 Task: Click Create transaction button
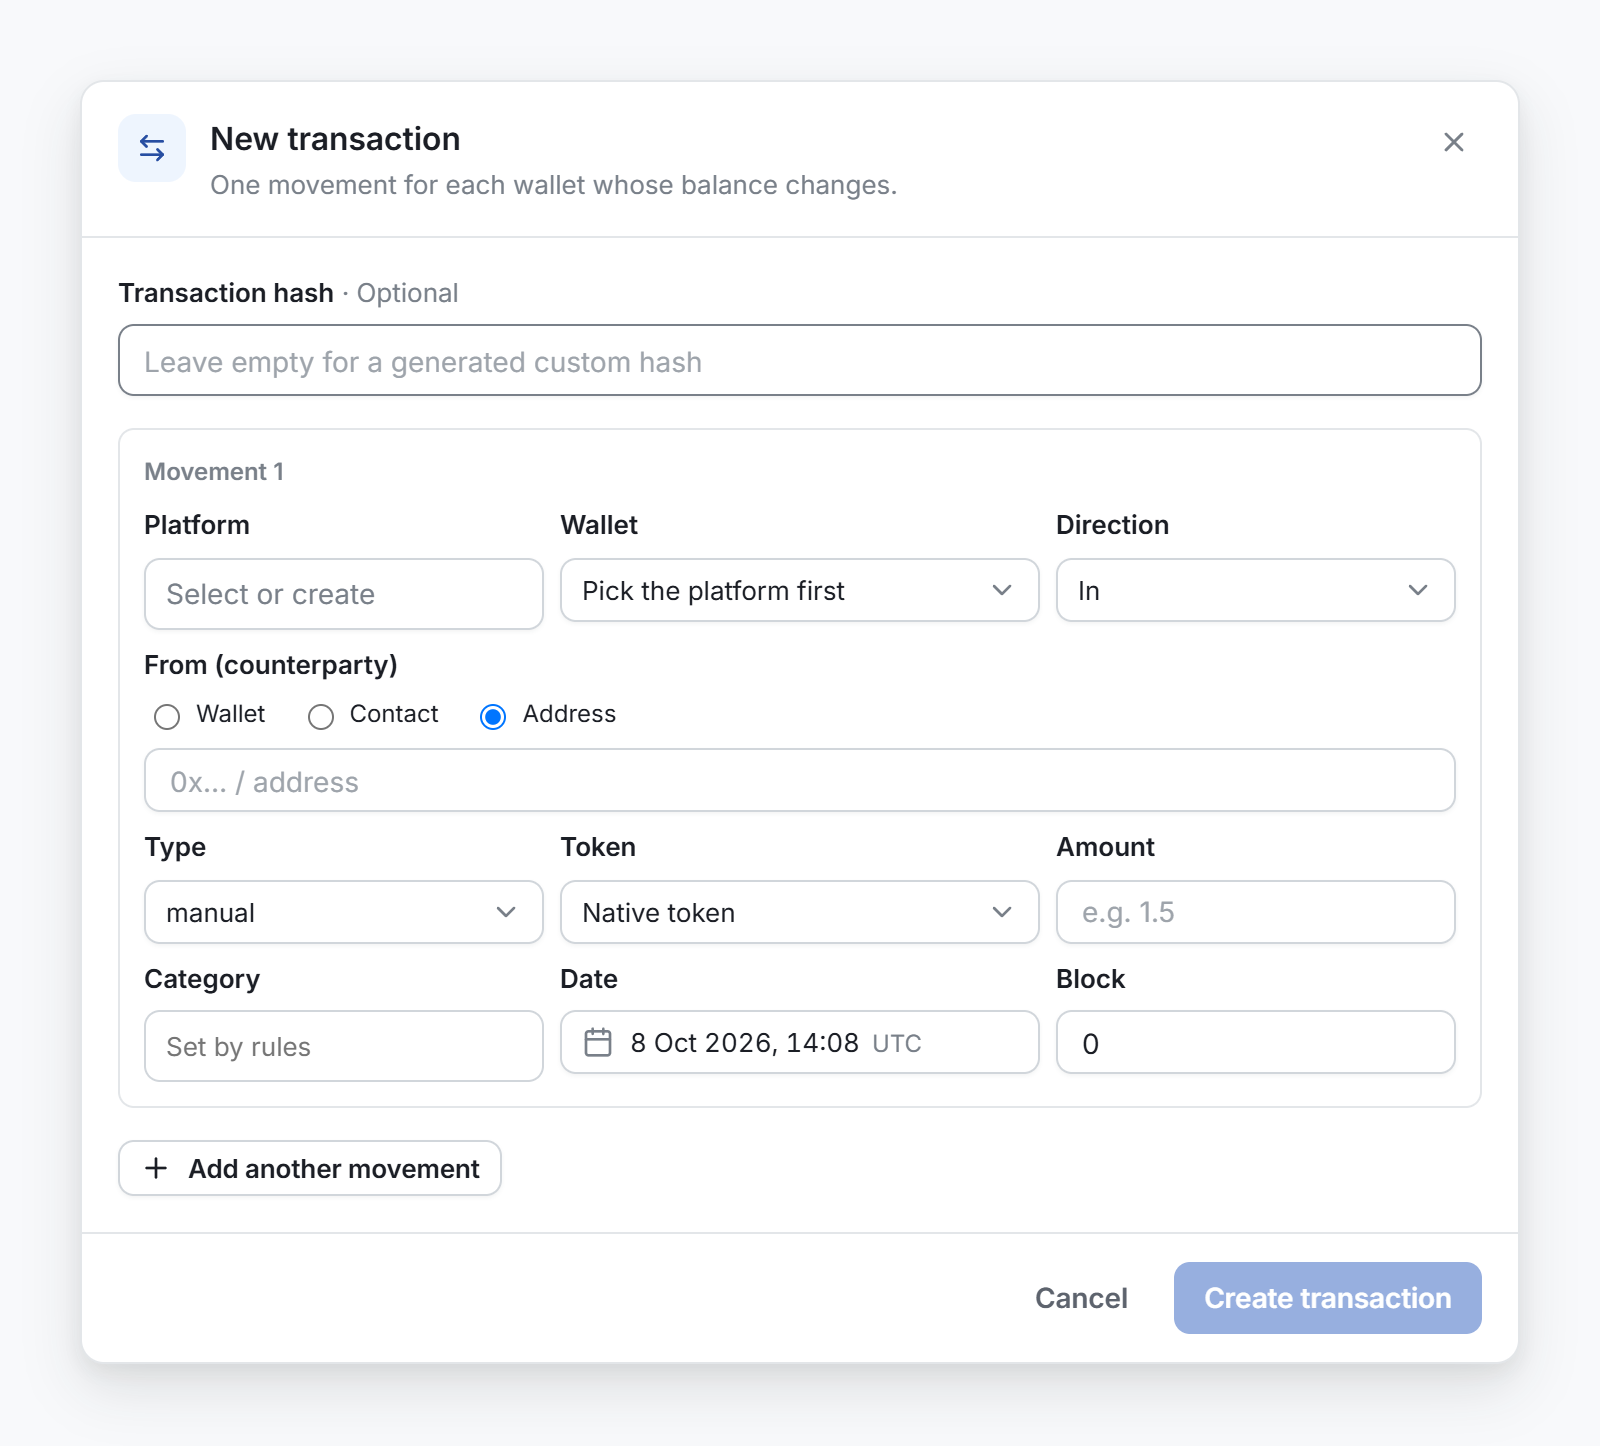point(1327,1298)
